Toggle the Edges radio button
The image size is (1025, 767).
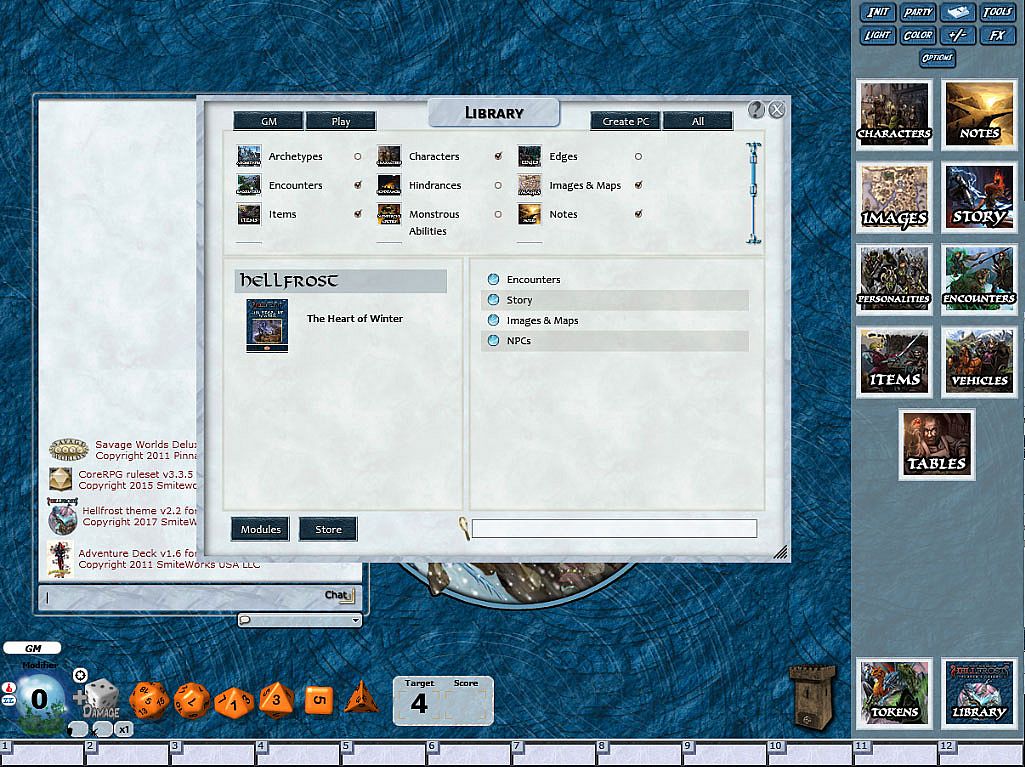638,157
